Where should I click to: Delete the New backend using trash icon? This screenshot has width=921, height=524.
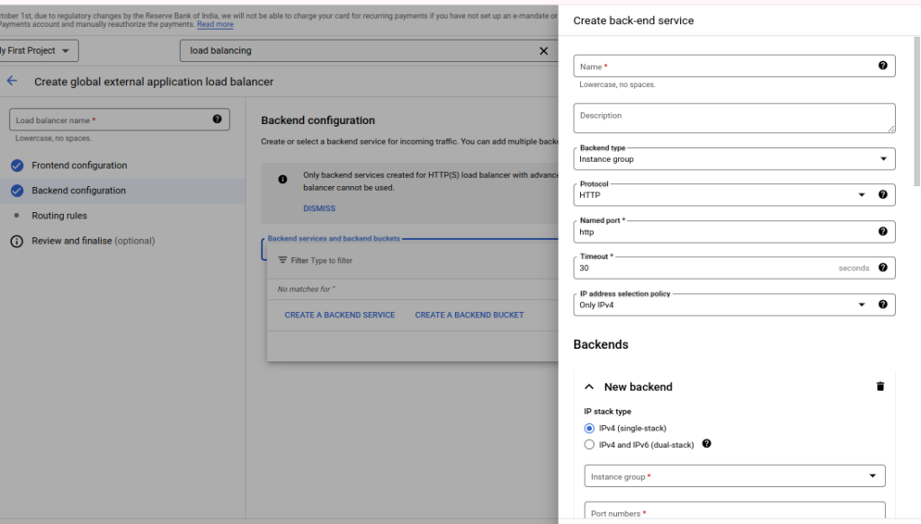click(x=880, y=387)
